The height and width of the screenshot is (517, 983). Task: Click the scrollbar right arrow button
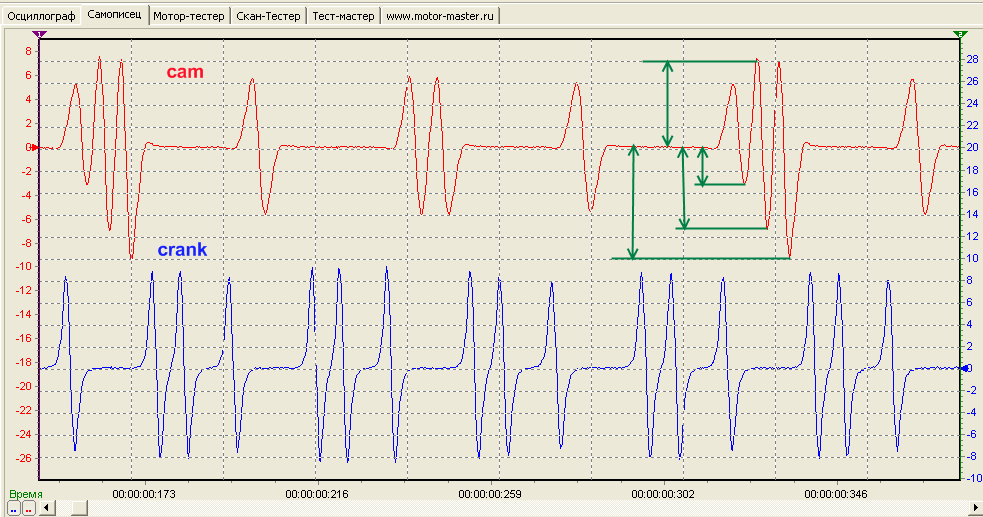pyautogui.click(x=975, y=508)
